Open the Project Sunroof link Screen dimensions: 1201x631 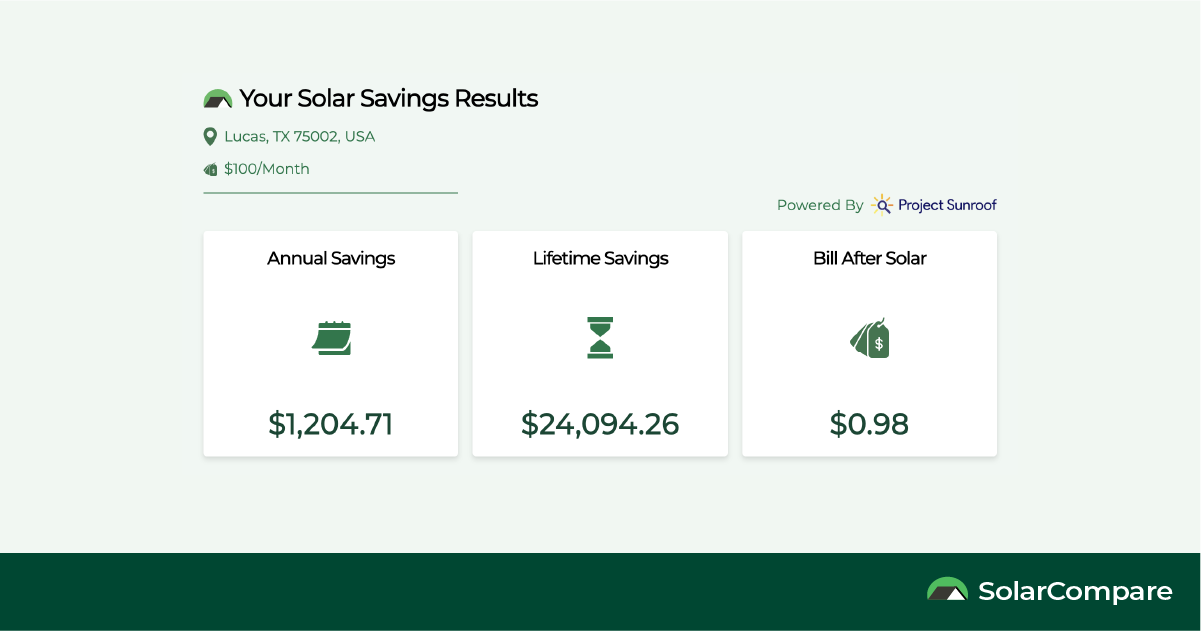point(946,205)
